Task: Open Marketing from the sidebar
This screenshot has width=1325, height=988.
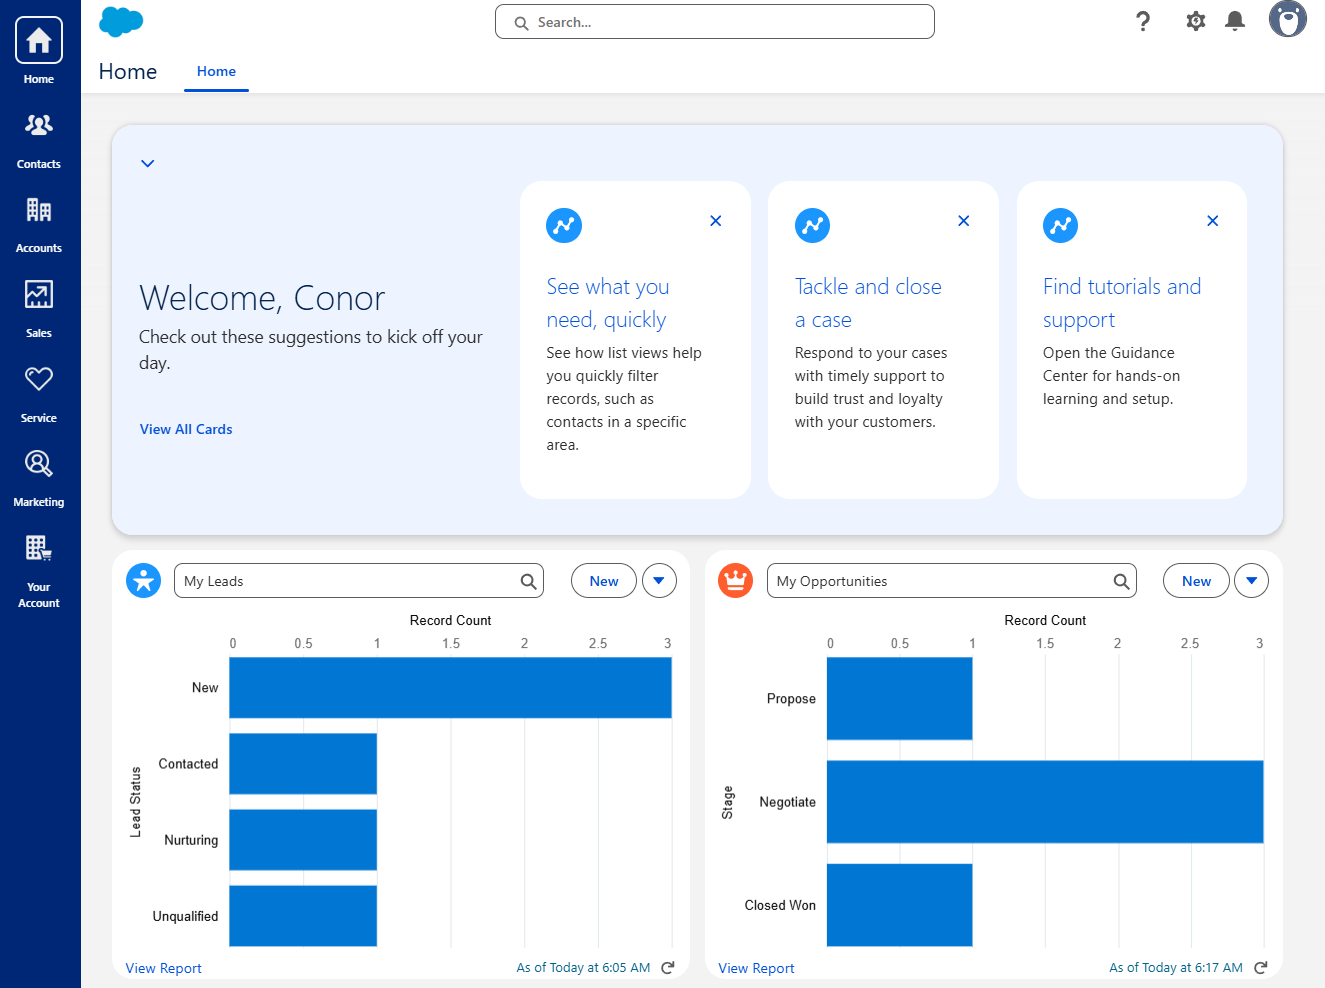Action: pyautogui.click(x=39, y=475)
